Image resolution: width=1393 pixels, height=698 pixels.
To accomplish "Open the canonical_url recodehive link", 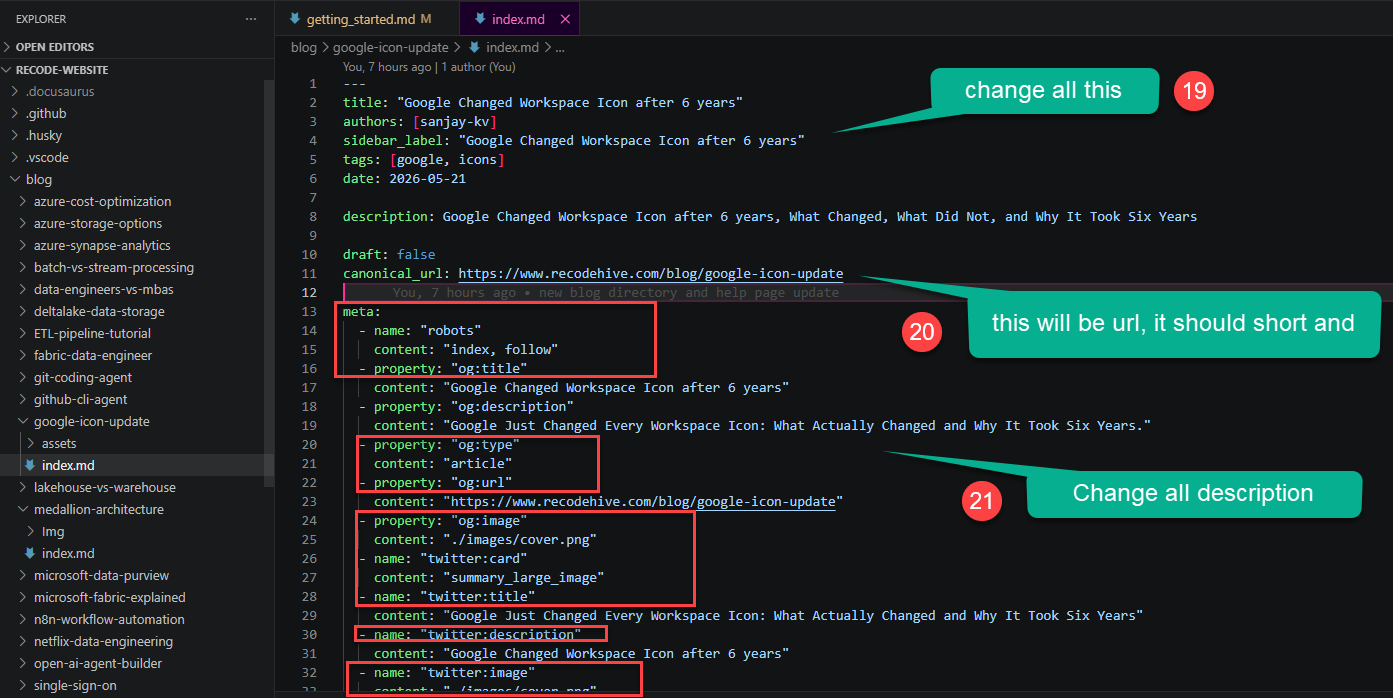I will tap(651, 273).
